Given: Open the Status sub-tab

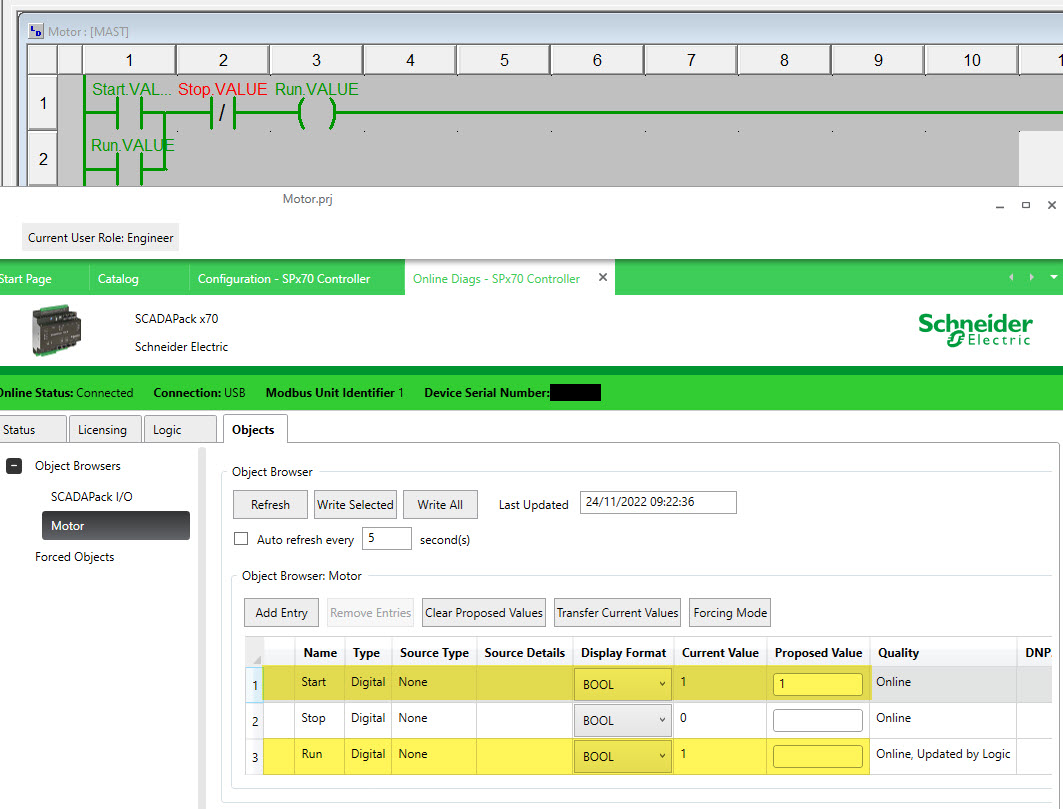Looking at the screenshot, I should pos(32,429).
